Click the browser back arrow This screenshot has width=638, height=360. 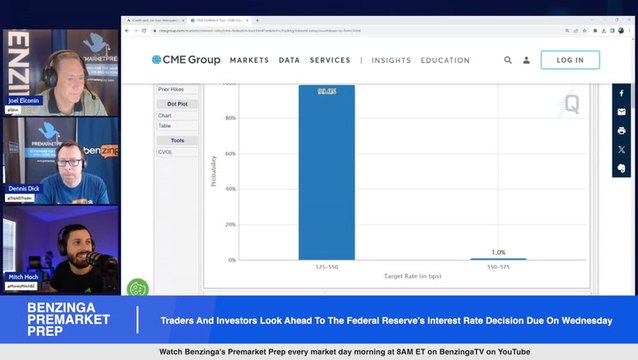[x=127, y=31]
